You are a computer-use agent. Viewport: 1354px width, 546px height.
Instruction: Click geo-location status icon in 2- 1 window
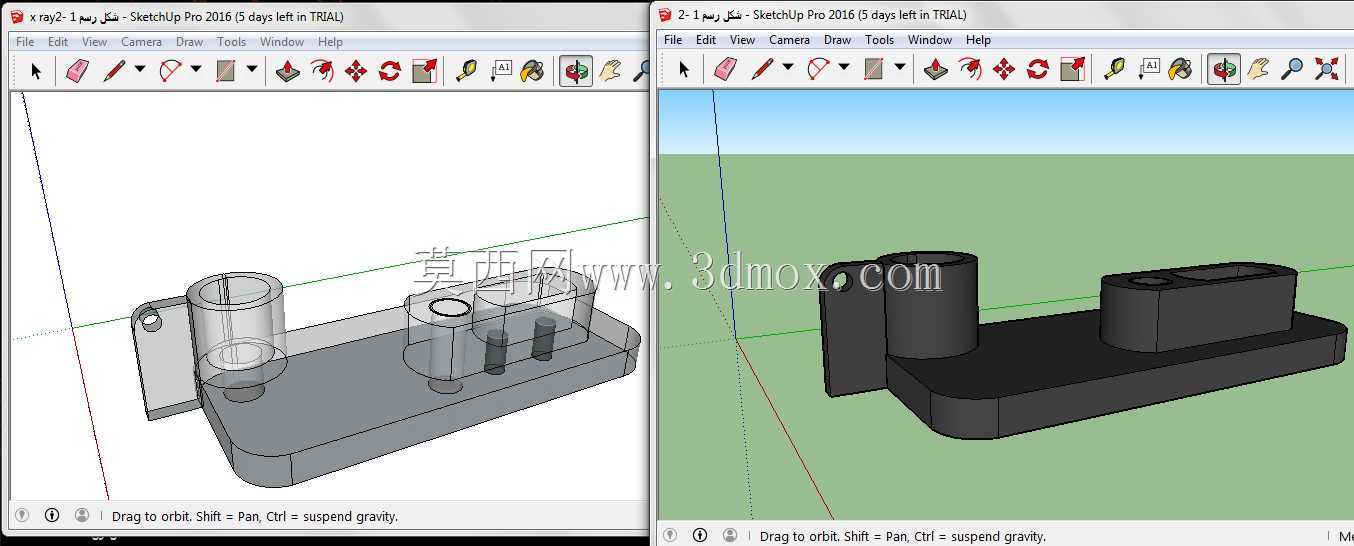tap(670, 536)
